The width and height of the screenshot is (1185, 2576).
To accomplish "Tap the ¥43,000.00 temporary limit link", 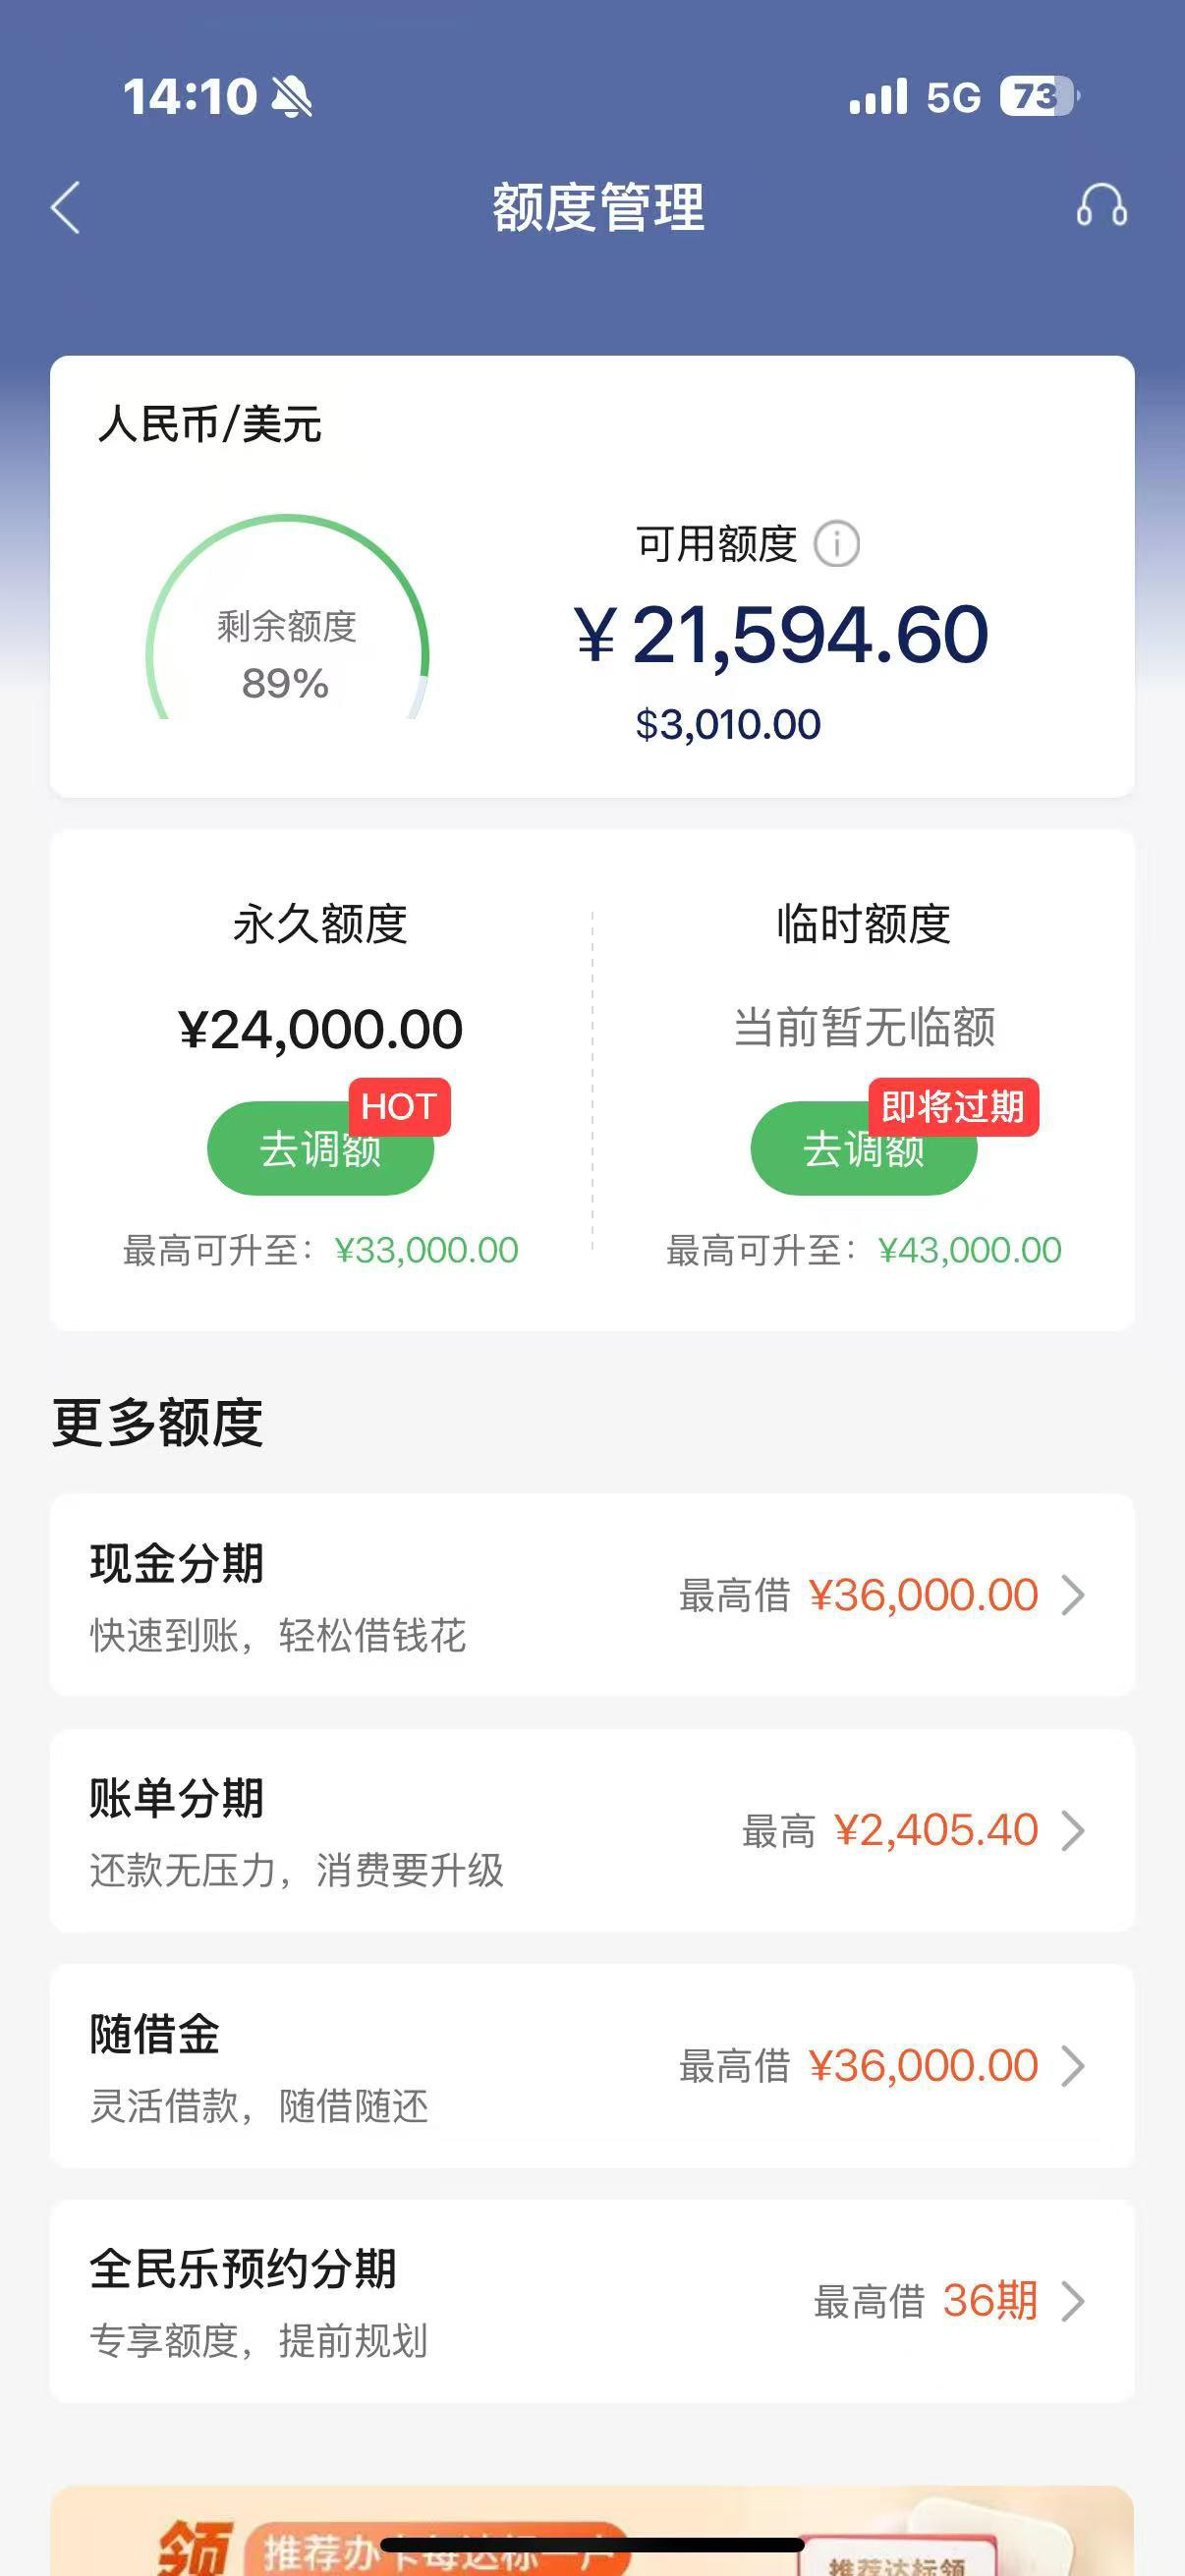I will [970, 1250].
